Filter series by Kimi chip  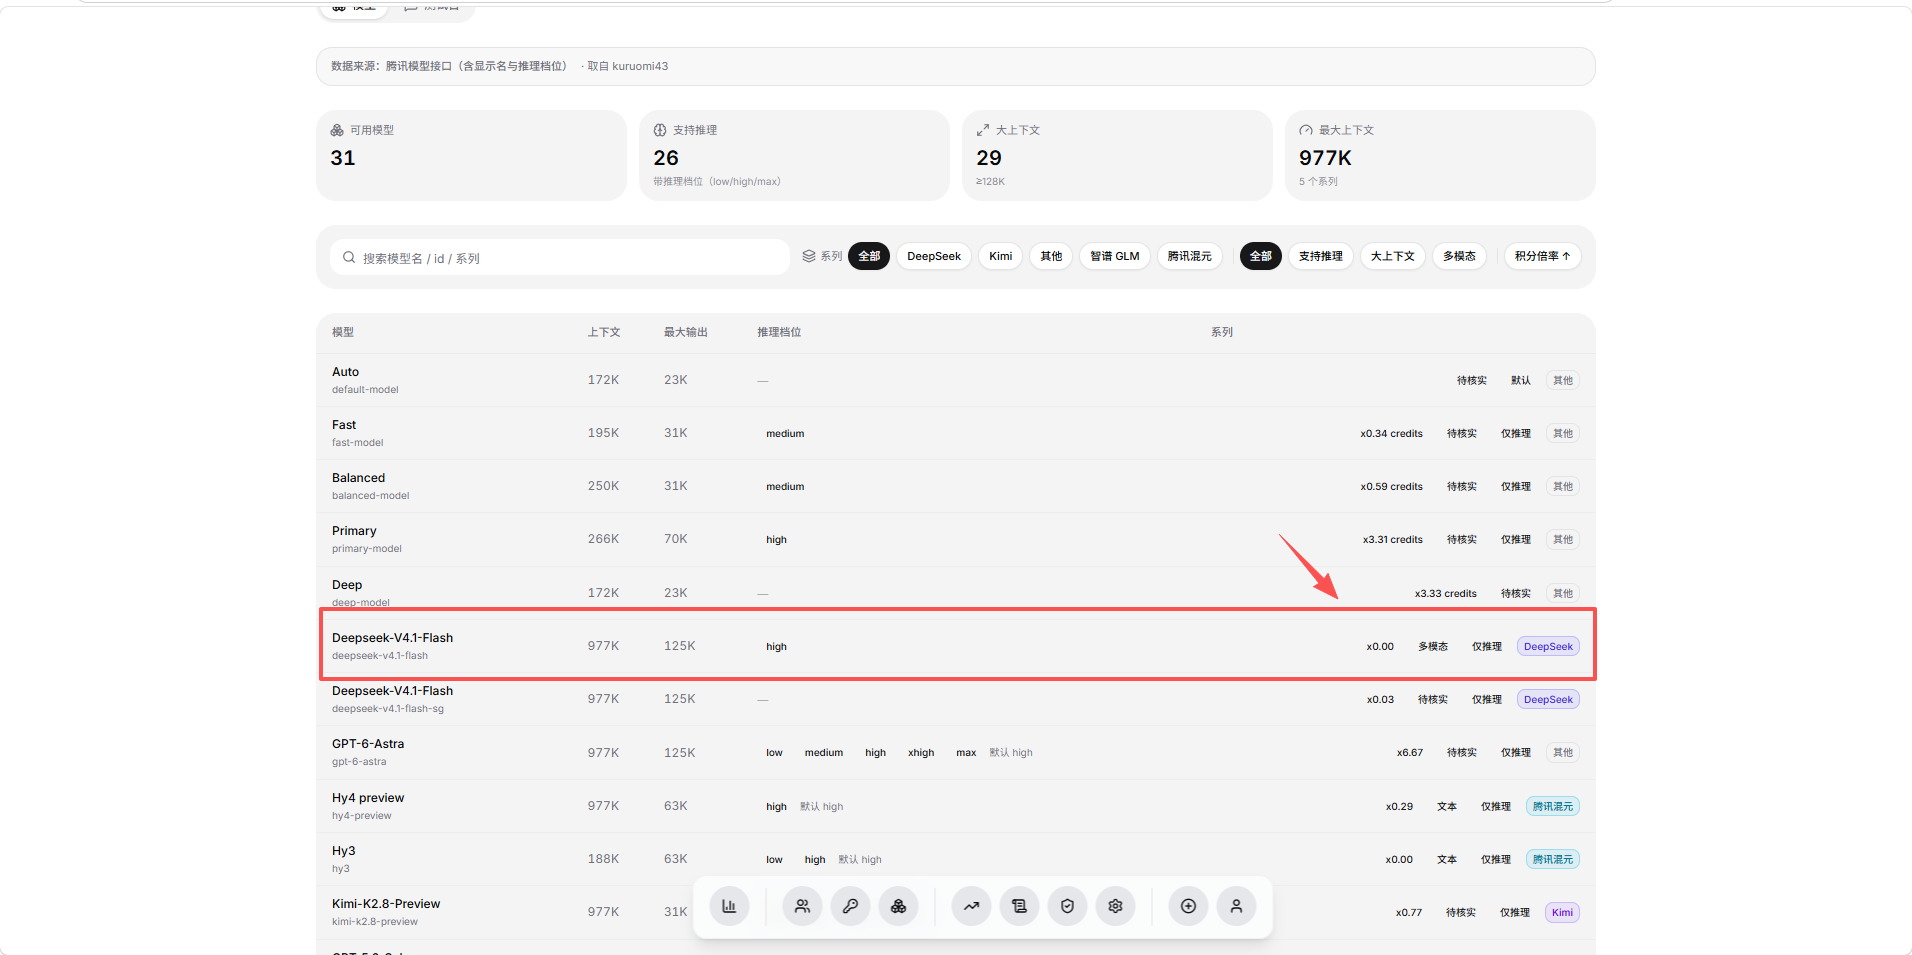coord(1001,256)
